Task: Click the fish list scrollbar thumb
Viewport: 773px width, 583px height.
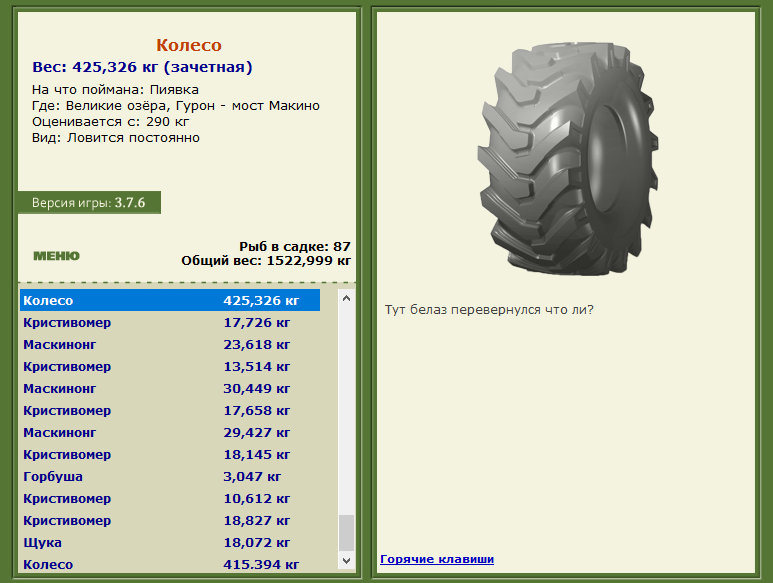Action: click(x=347, y=533)
